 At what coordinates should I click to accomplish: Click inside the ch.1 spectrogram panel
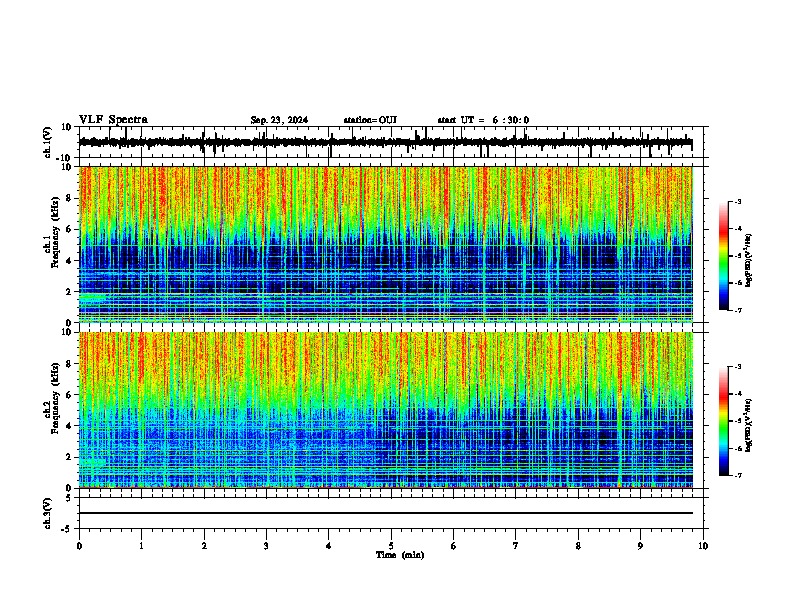click(386, 244)
